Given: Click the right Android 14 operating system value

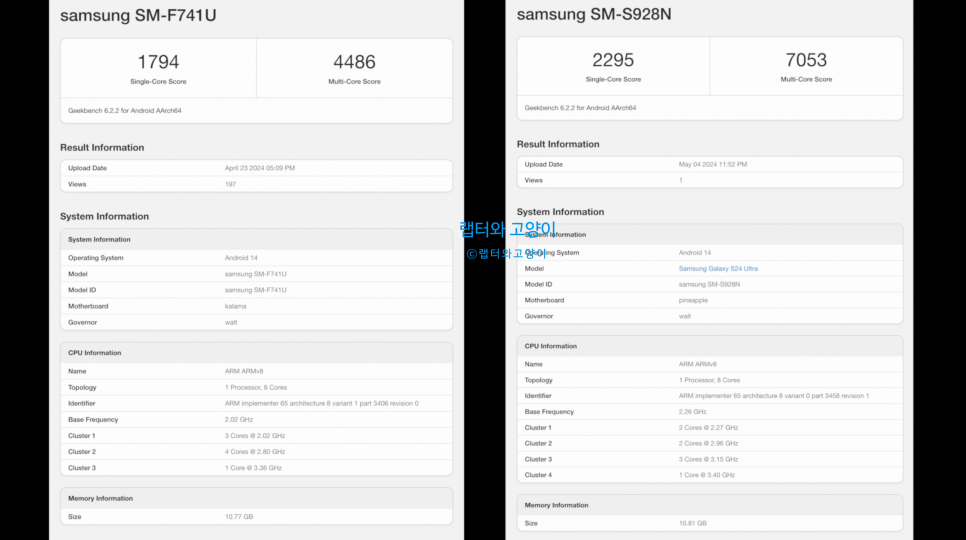Looking at the screenshot, I should [x=694, y=252].
